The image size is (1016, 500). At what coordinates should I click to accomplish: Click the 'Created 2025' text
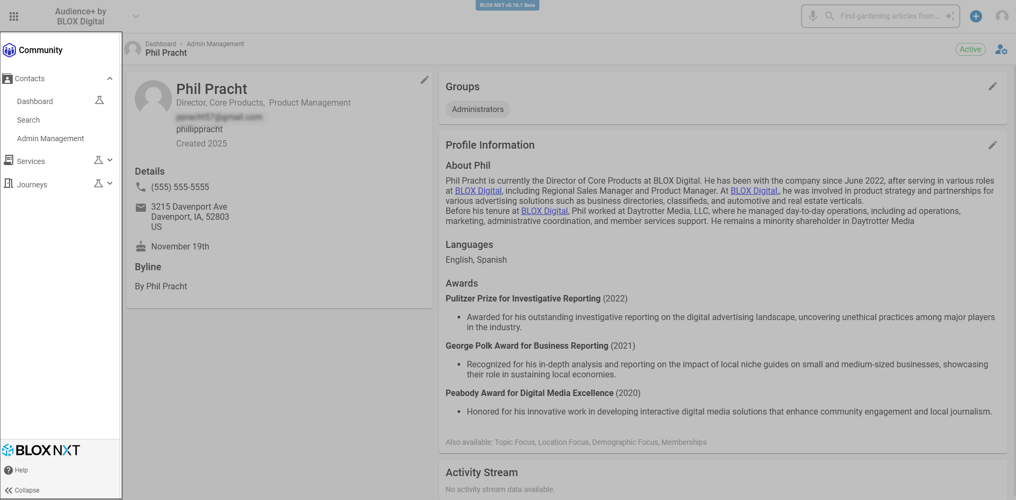click(x=202, y=144)
